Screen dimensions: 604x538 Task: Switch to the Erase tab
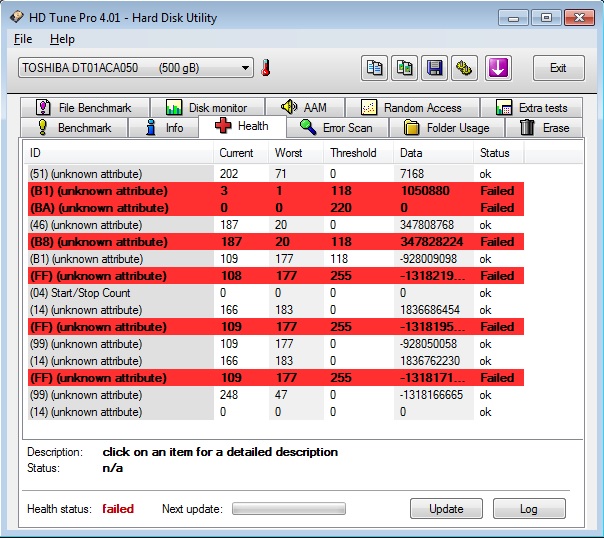pyautogui.click(x=544, y=127)
